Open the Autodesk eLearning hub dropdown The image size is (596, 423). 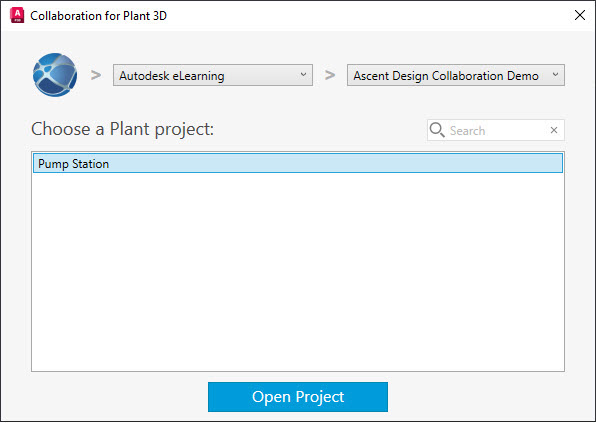pyautogui.click(x=212, y=75)
